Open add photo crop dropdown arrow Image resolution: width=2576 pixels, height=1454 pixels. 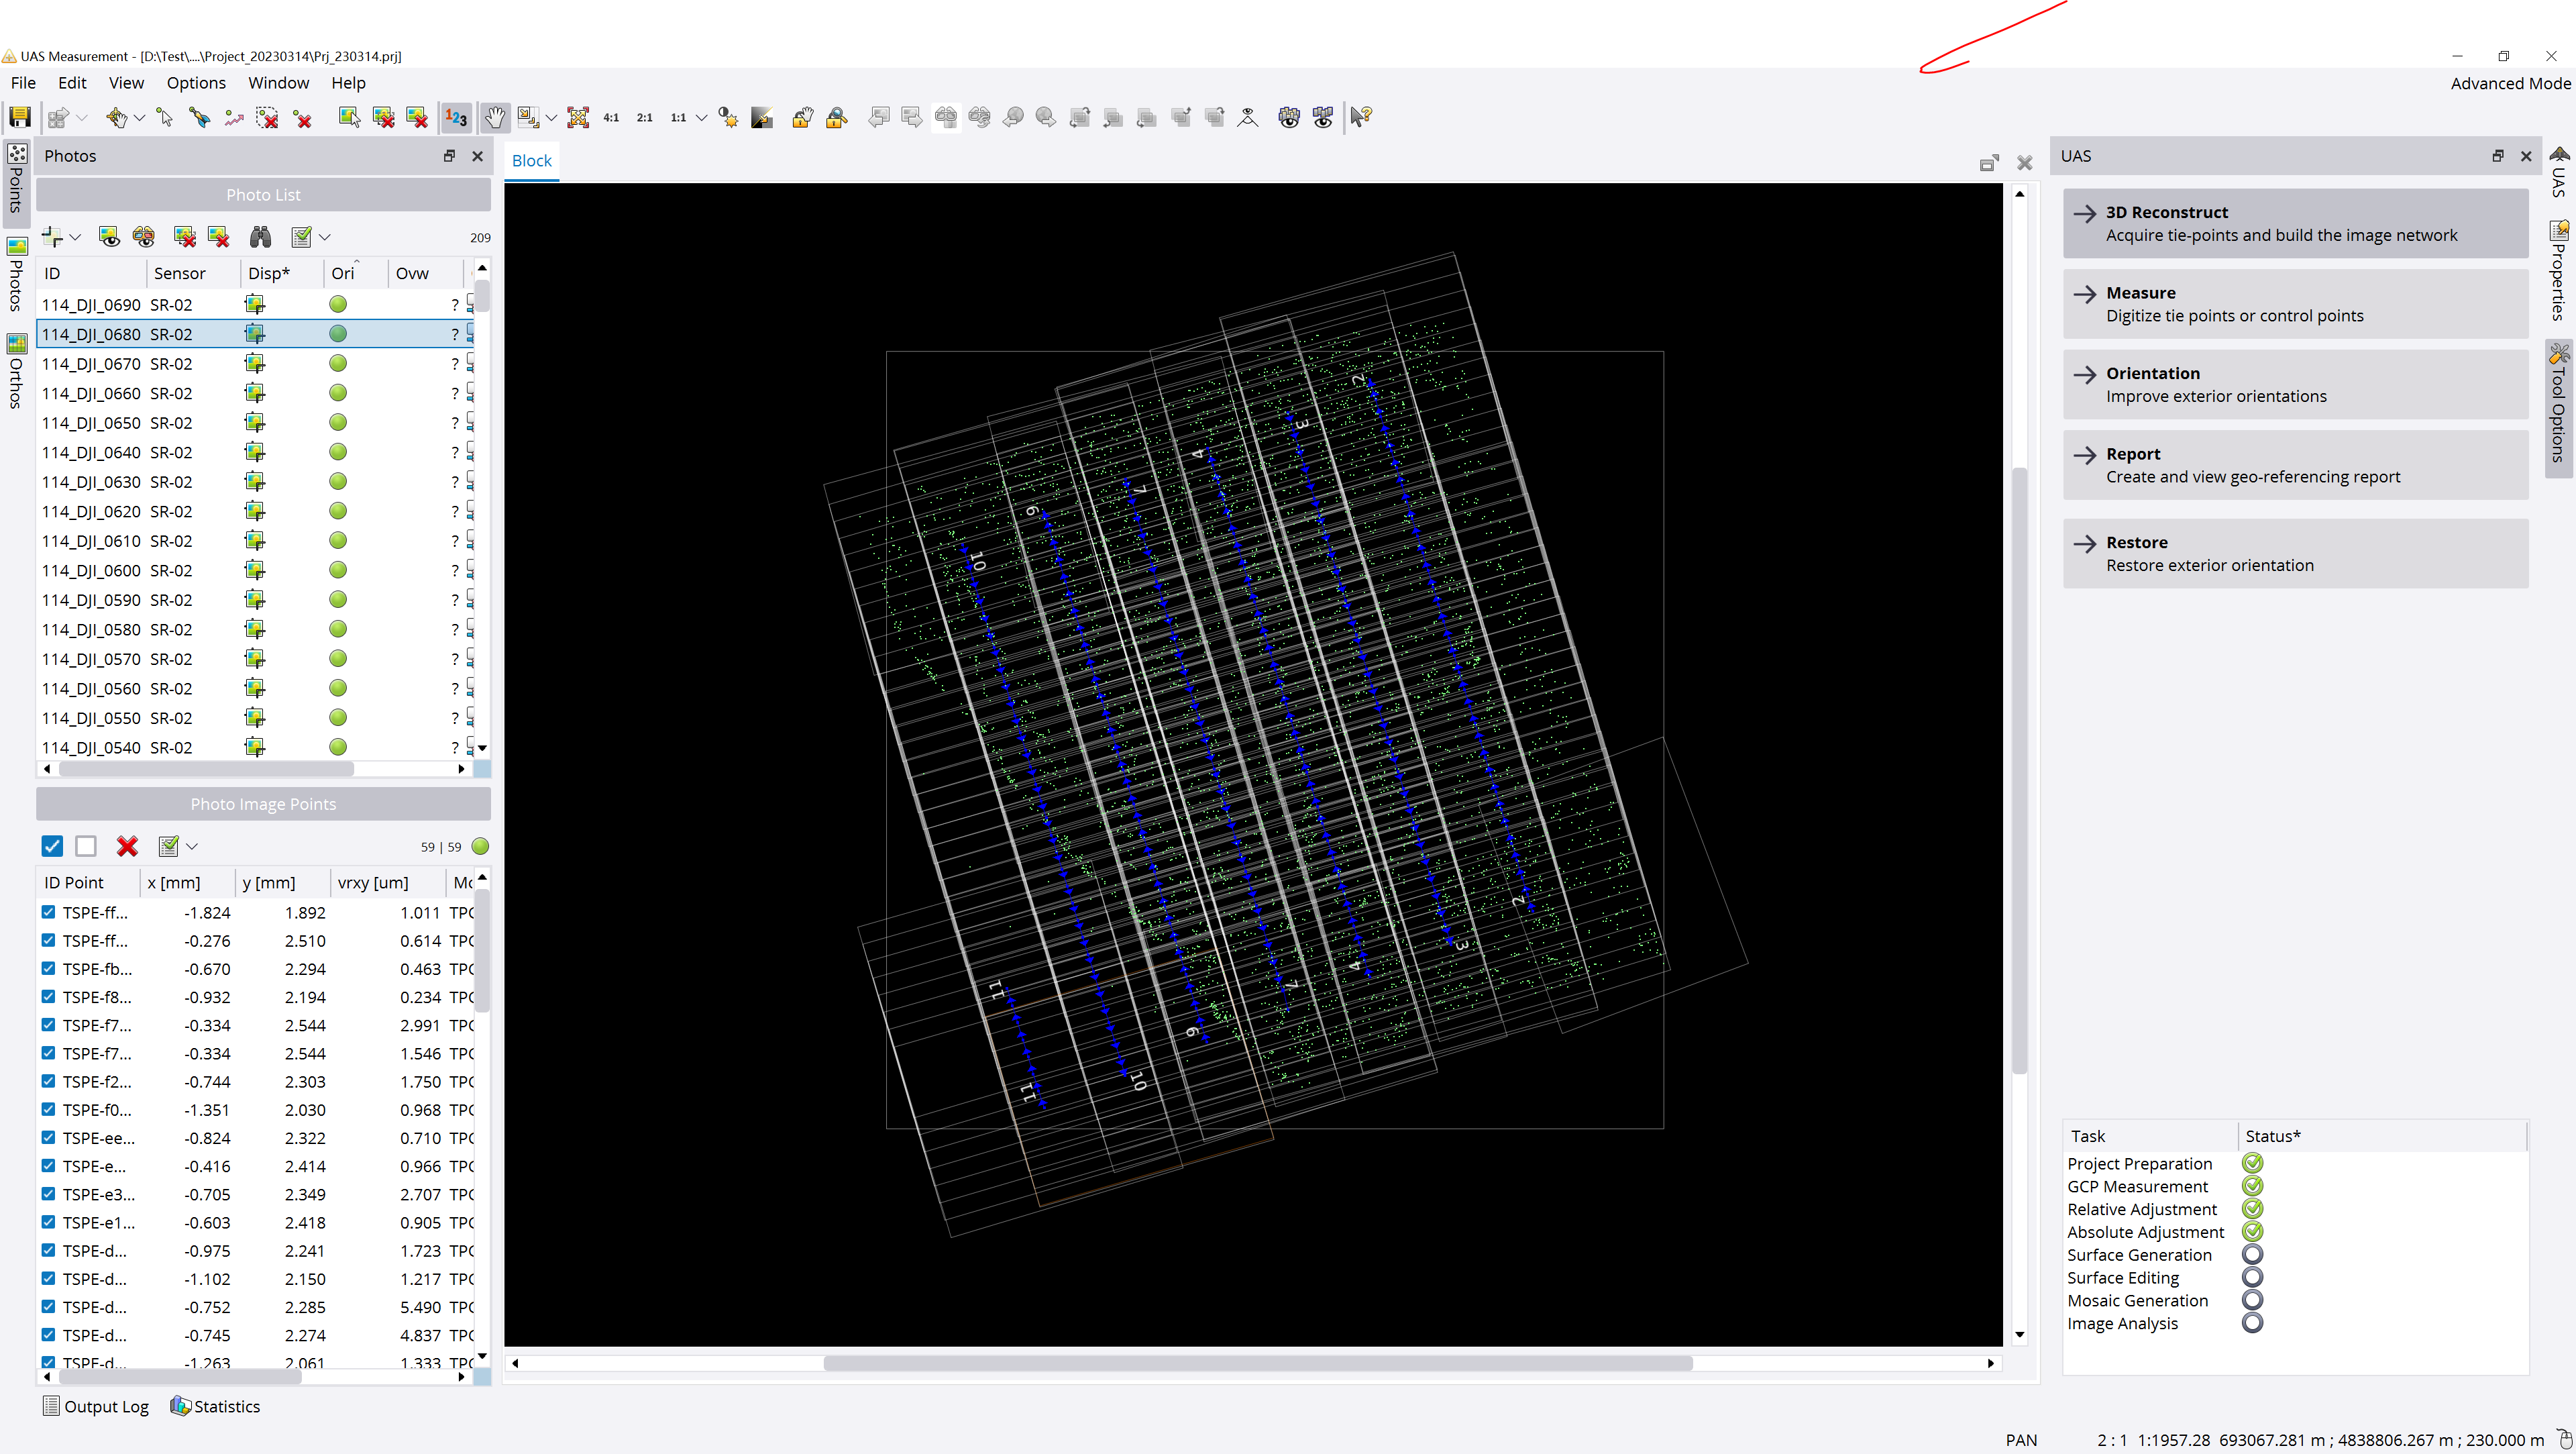coord(75,237)
